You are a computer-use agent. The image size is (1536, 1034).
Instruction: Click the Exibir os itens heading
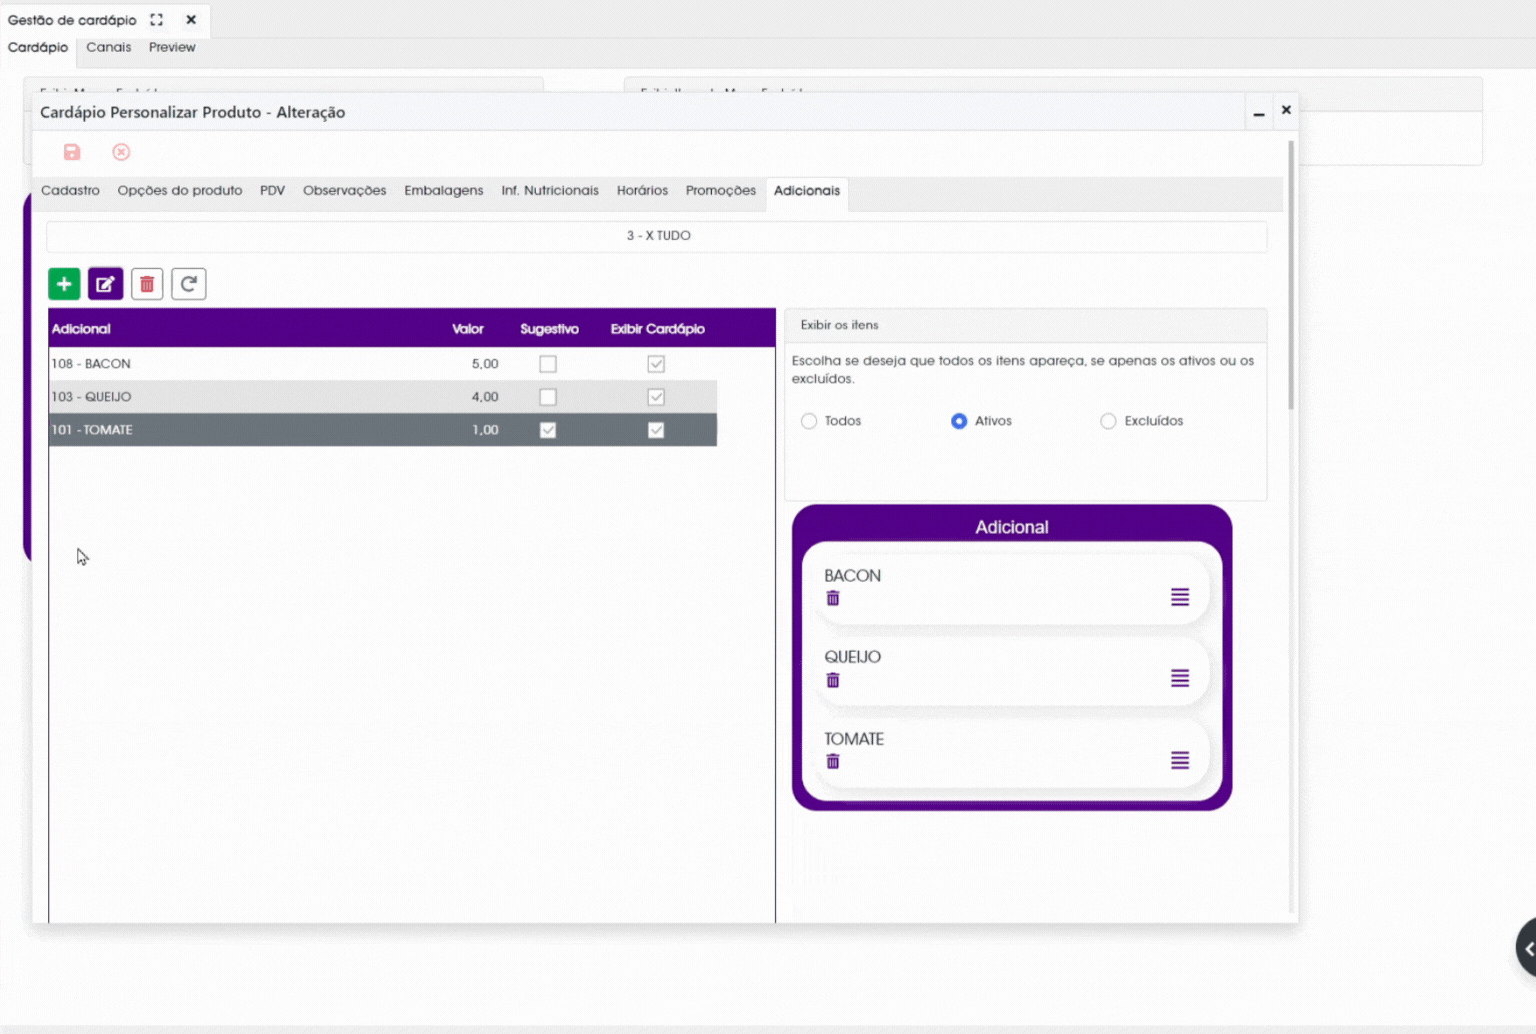coord(839,325)
